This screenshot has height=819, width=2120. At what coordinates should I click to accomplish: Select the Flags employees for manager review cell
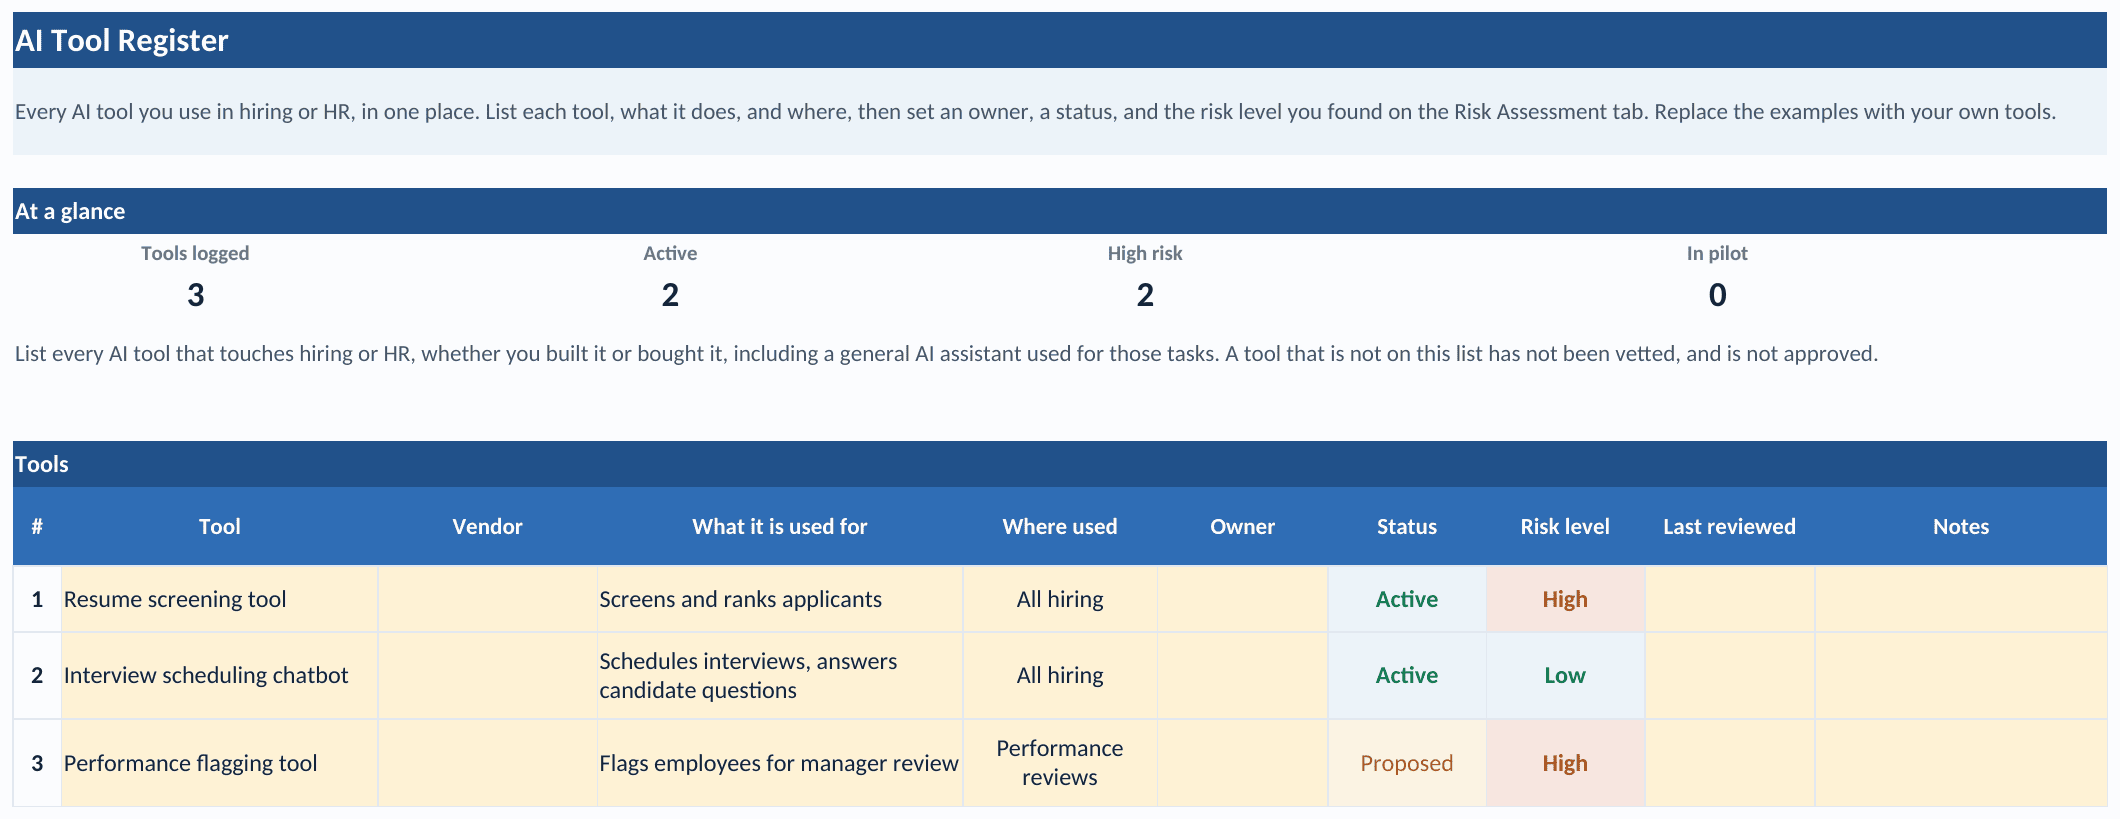point(780,763)
